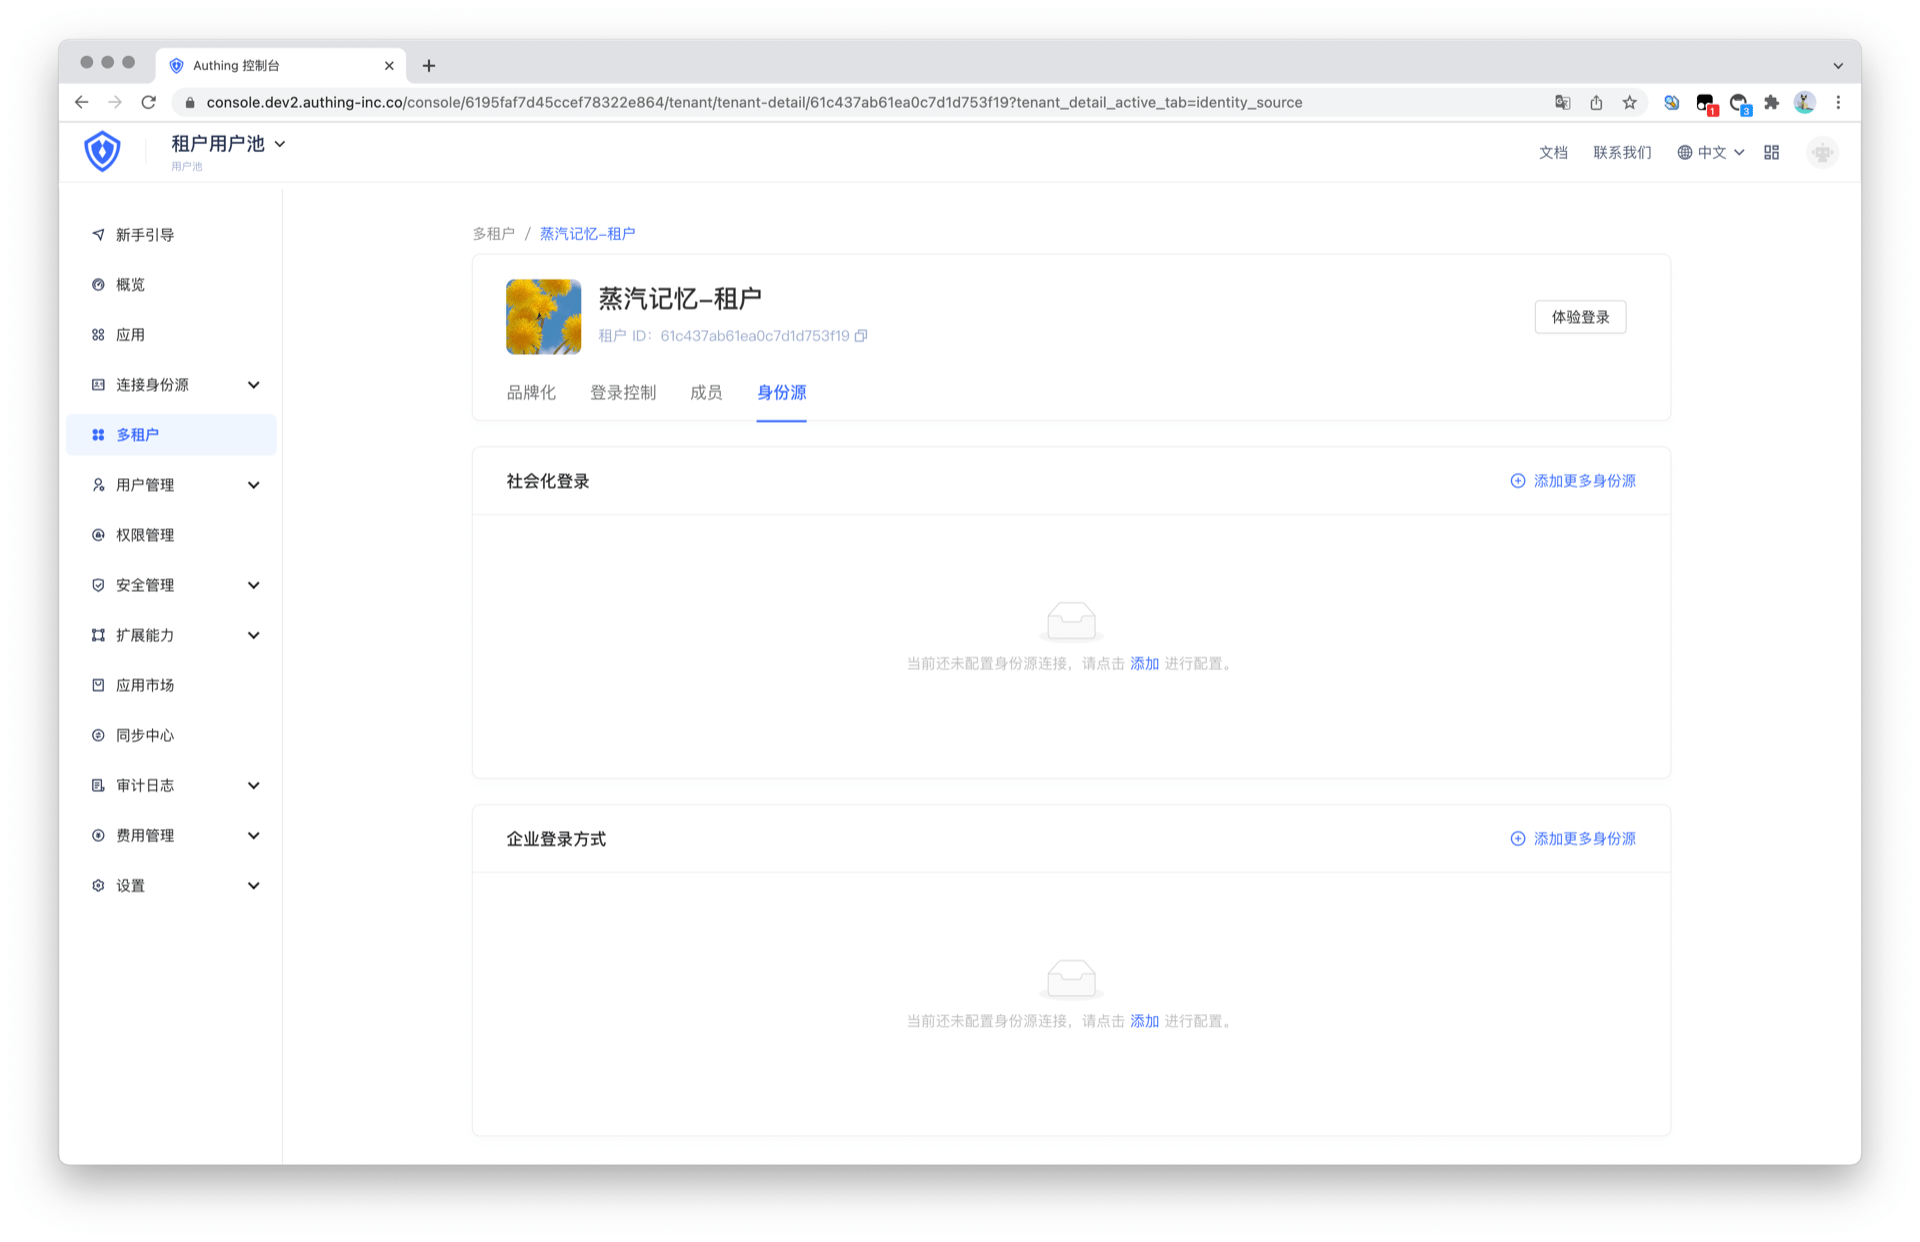Click the 体验登录 button
Screen dimensions: 1920x1242
1579,317
